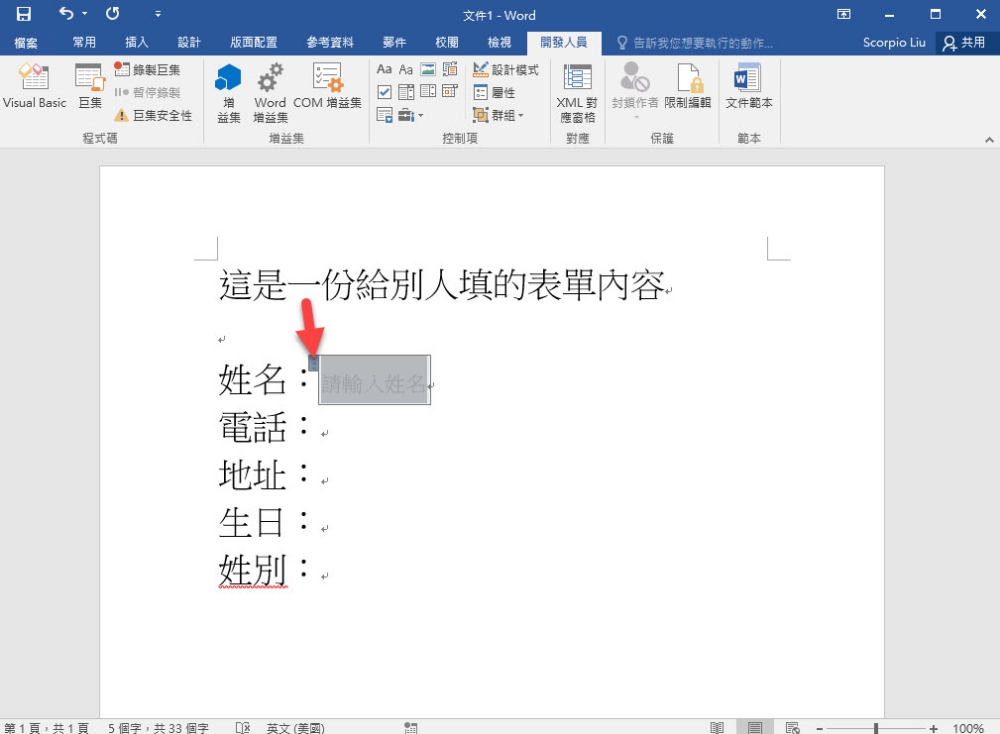Open the 檔案 File tab
The width and height of the screenshot is (1000, 734).
(x=26, y=43)
